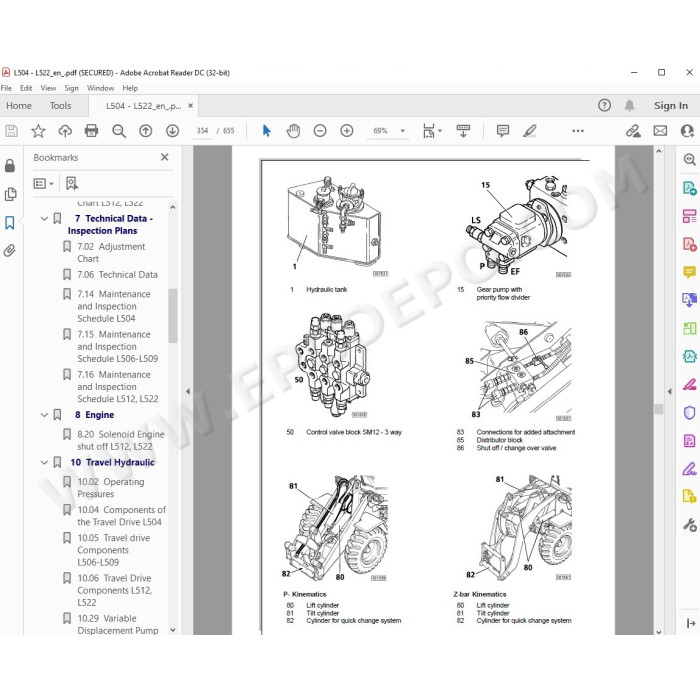Open bookmark 7.06 Technical Data
Image resolution: width=700 pixels, height=700 pixels.
click(117, 275)
